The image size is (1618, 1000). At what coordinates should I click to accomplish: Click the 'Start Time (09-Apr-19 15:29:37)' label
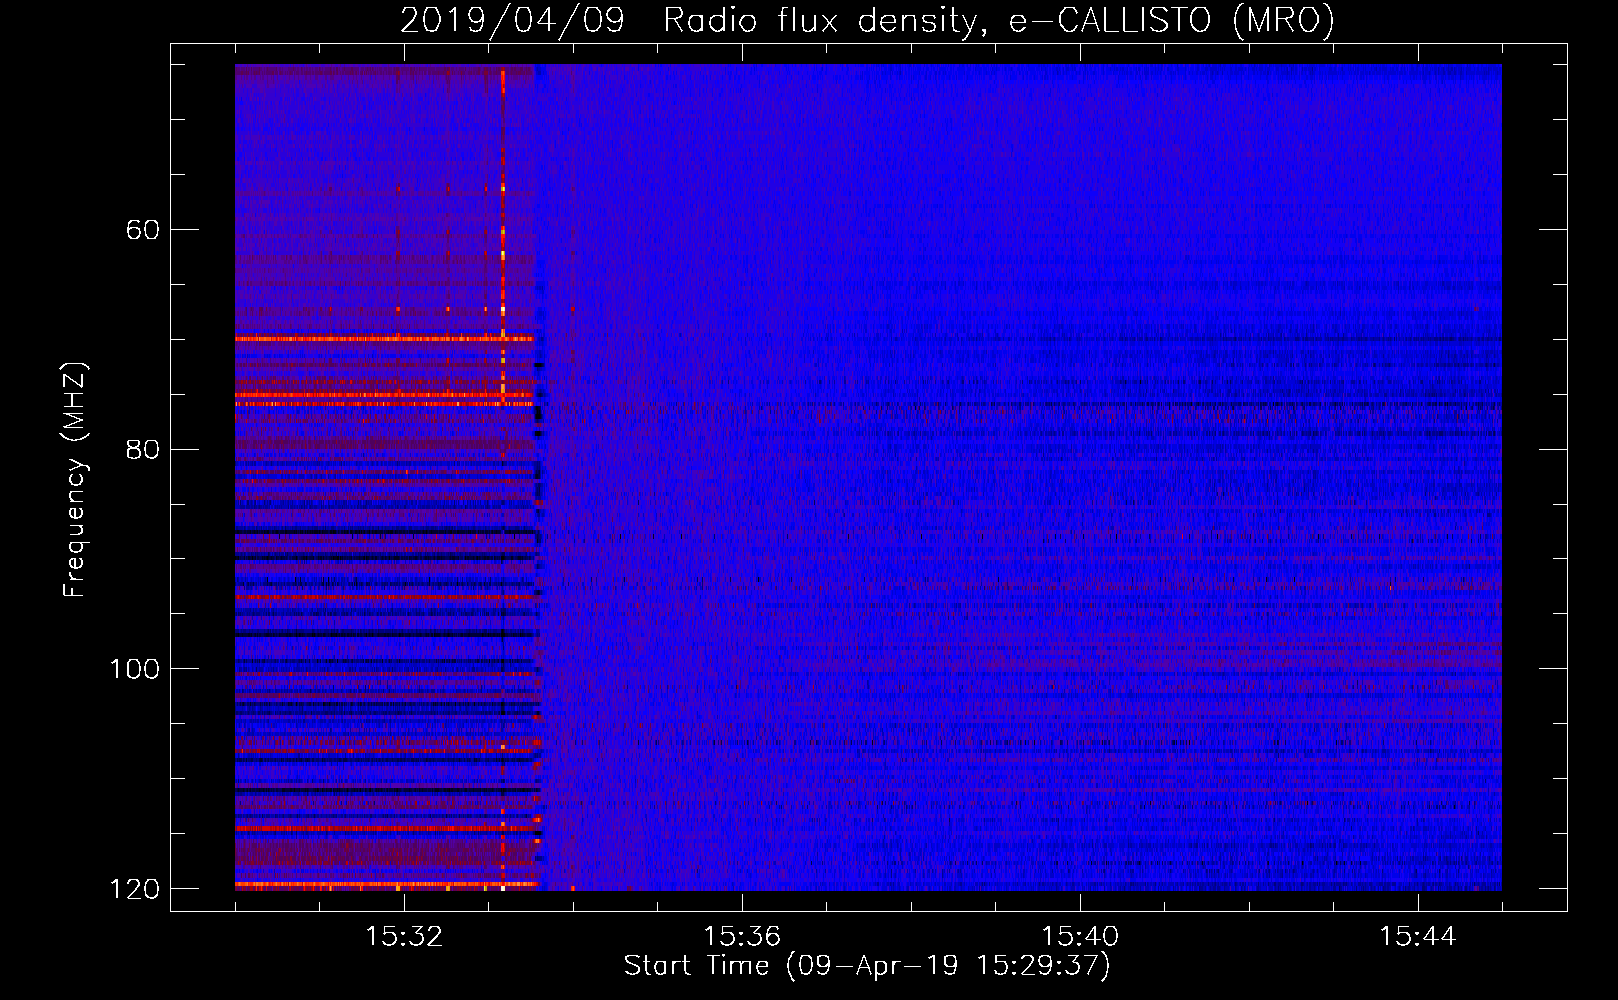pos(867,966)
